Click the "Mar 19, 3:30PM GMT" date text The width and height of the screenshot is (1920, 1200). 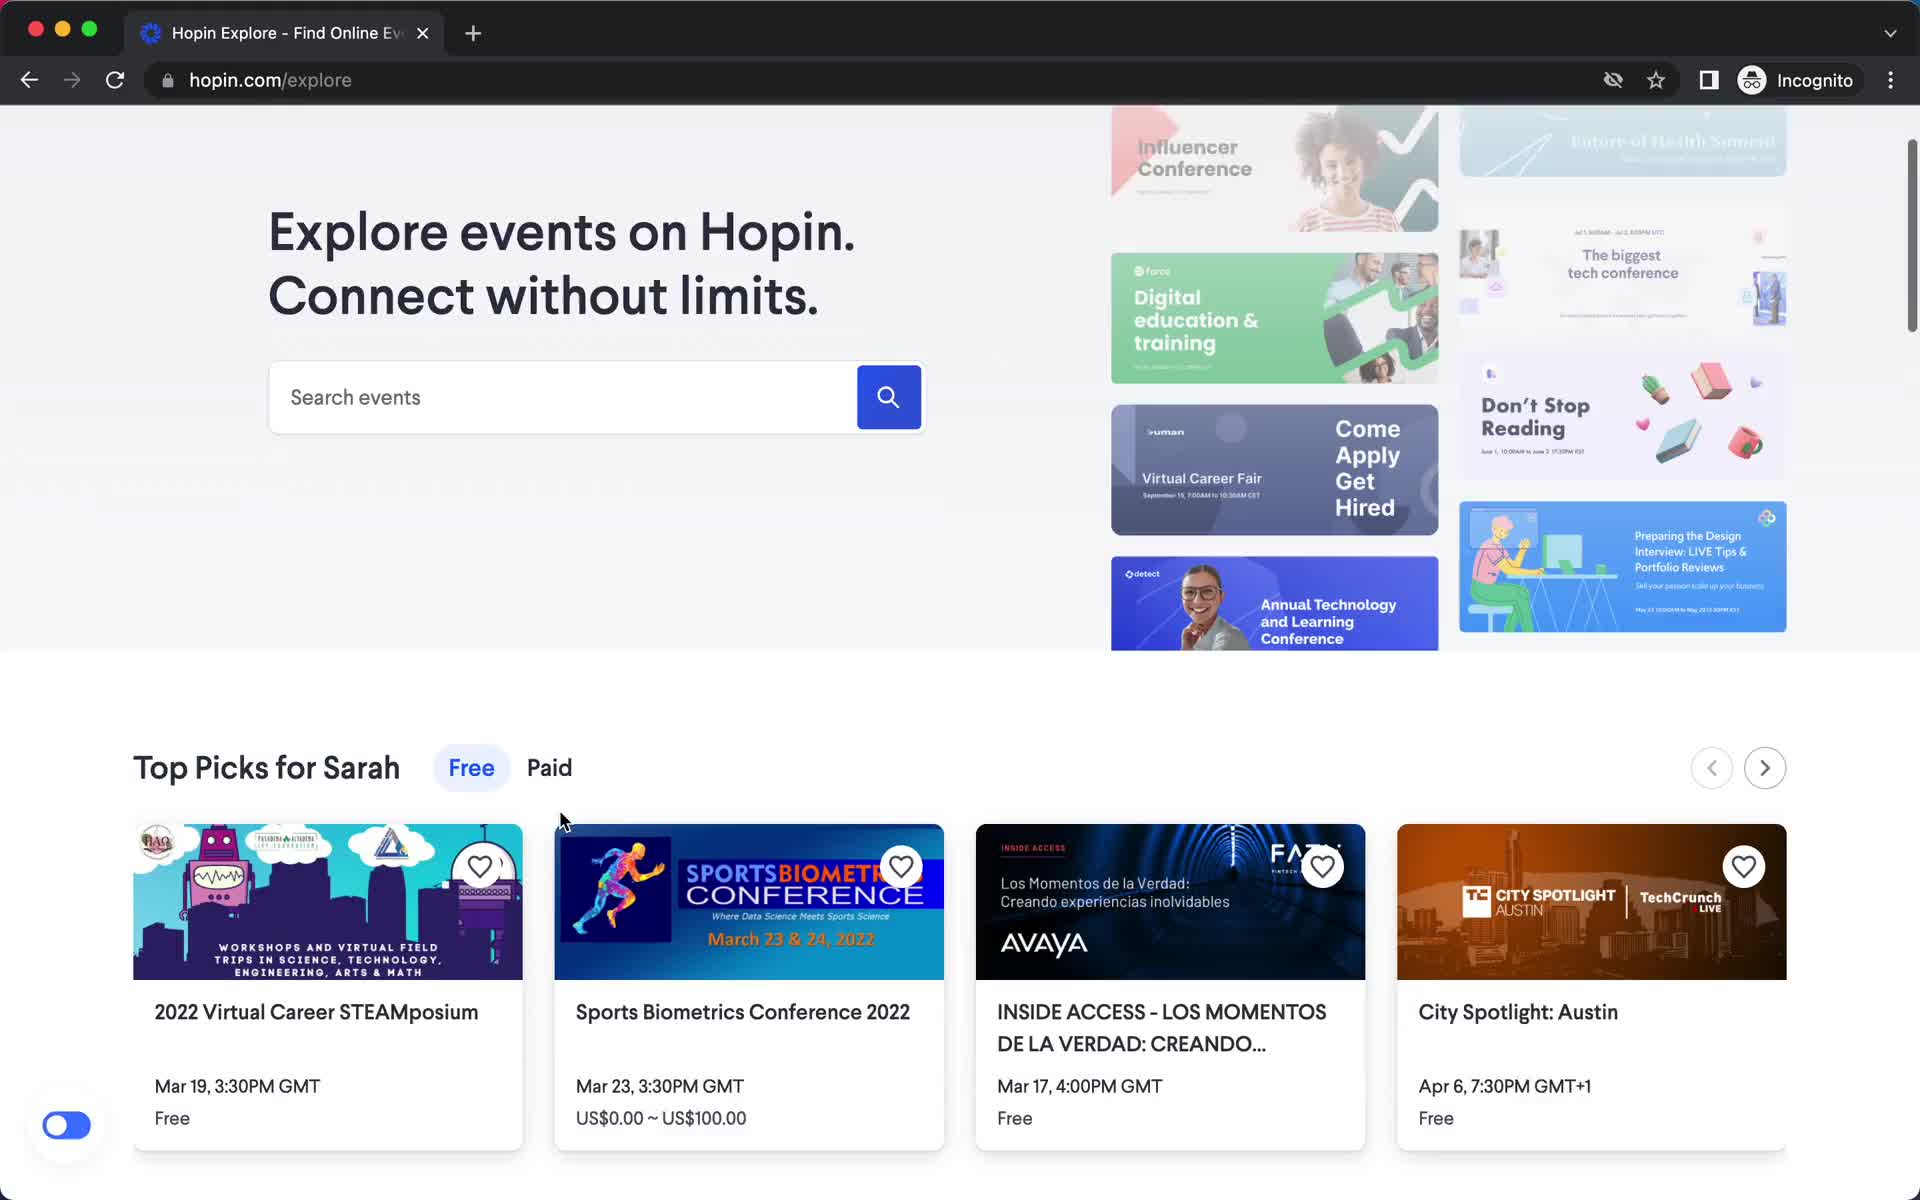pyautogui.click(x=237, y=1086)
